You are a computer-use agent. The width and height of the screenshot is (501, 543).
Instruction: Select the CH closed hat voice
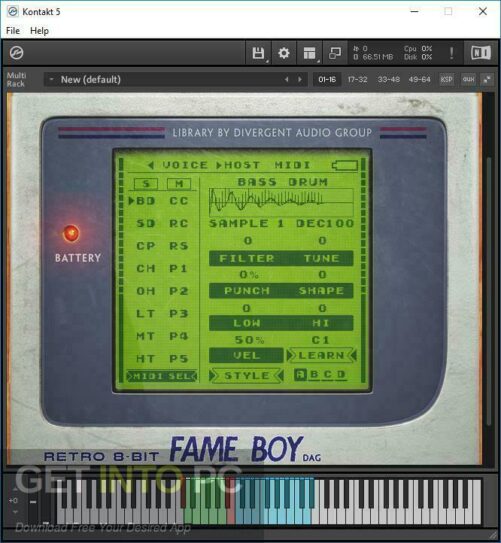coord(145,268)
